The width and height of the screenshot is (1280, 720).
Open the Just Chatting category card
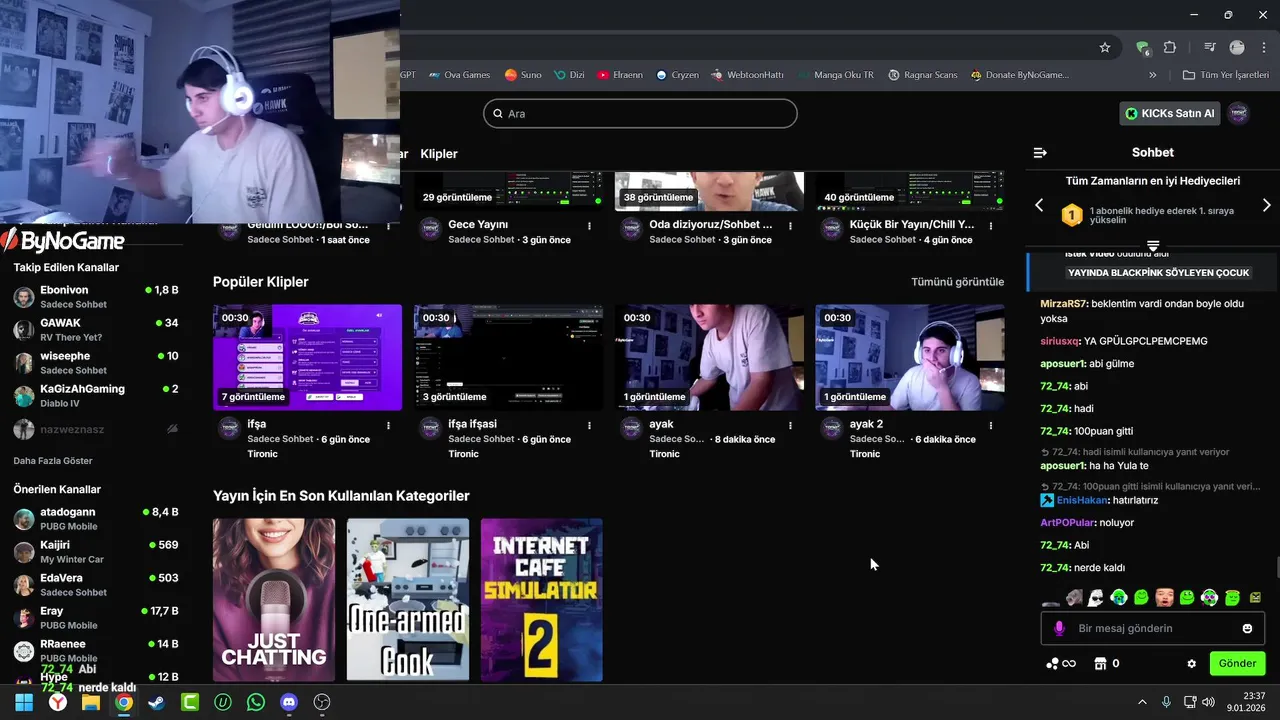[x=274, y=599]
